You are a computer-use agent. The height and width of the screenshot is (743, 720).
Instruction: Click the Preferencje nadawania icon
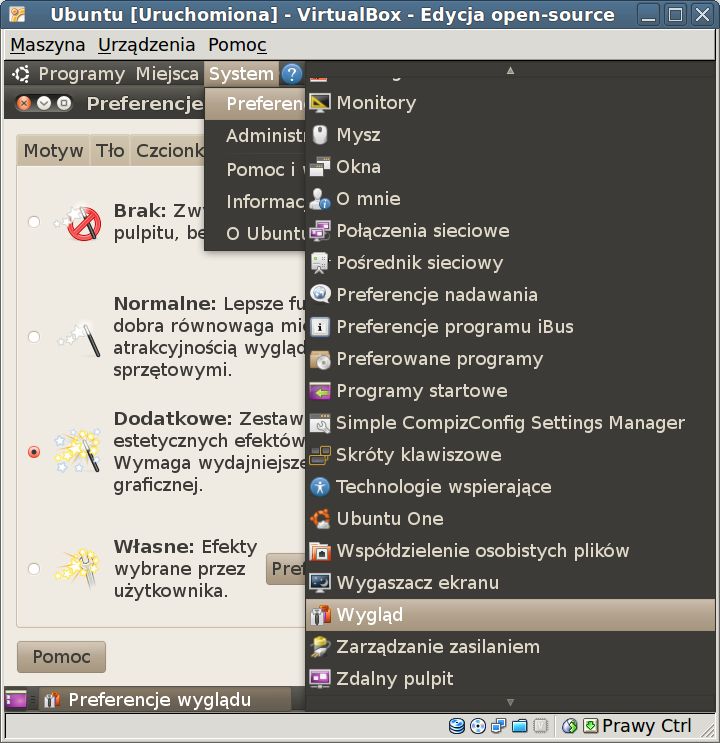(320, 295)
